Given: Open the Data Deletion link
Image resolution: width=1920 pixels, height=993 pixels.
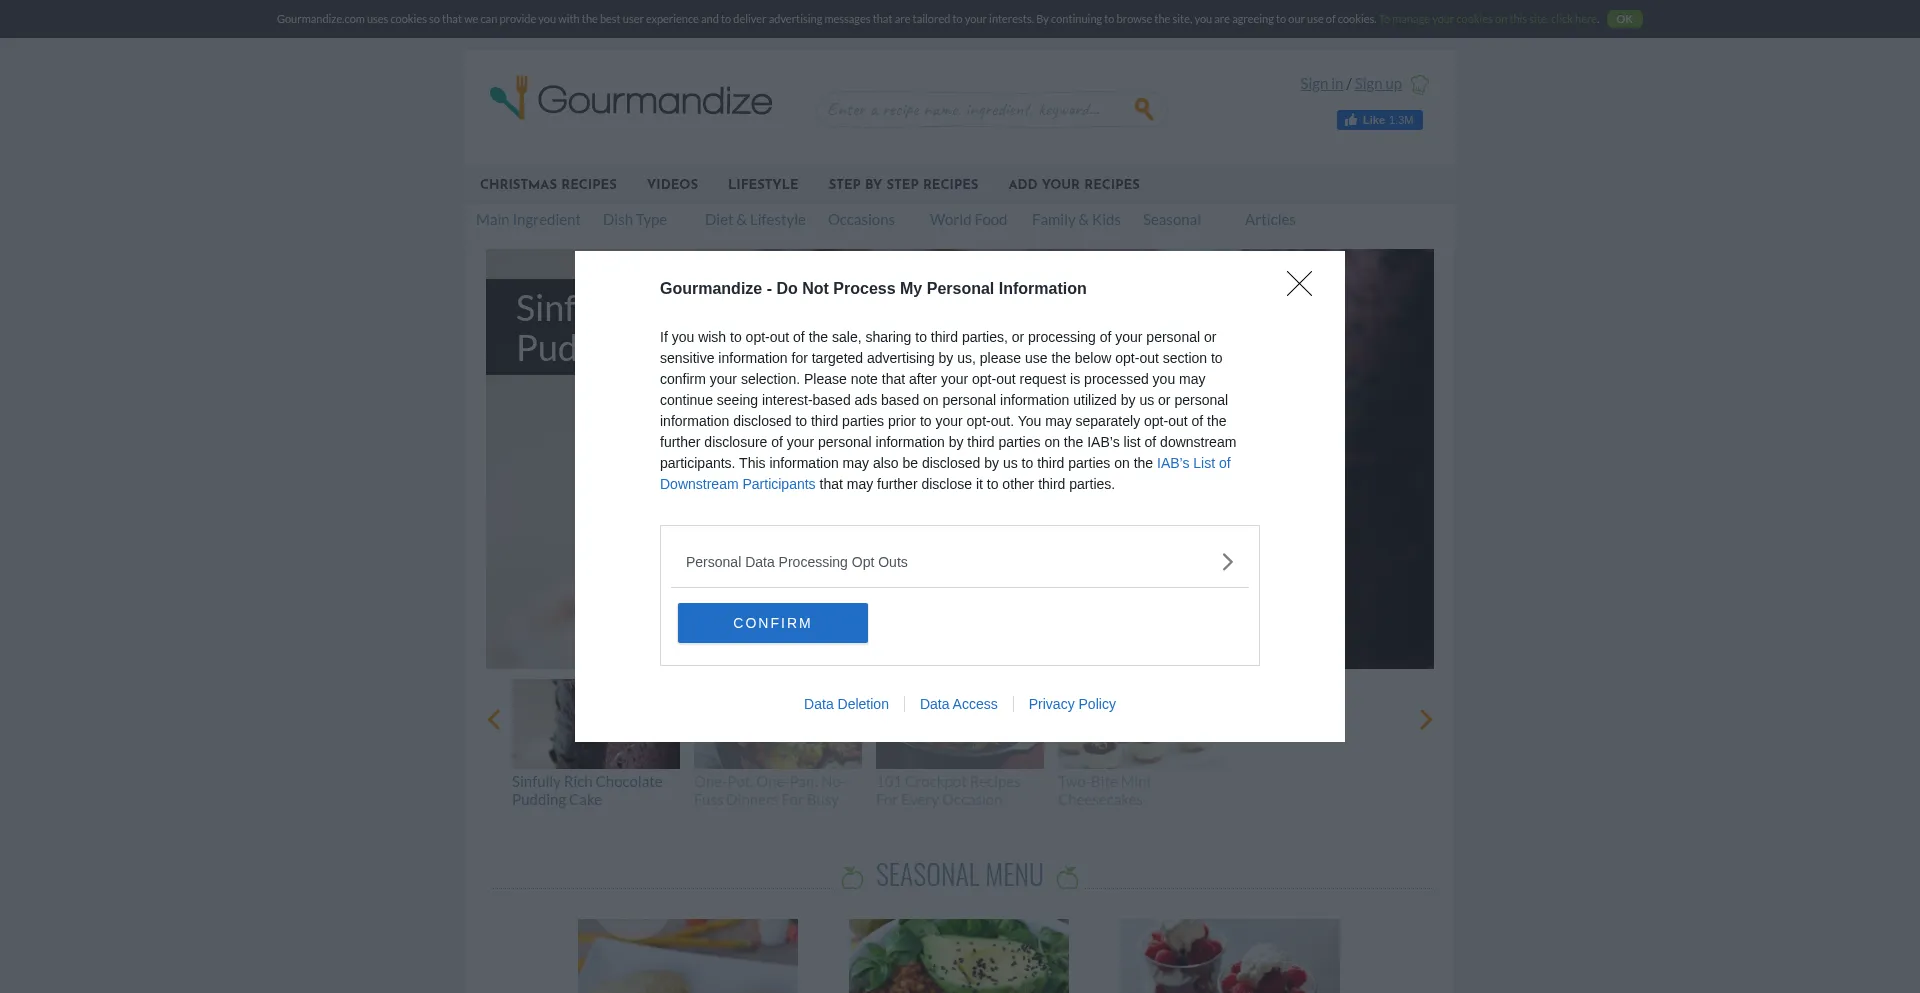Looking at the screenshot, I should (x=846, y=704).
